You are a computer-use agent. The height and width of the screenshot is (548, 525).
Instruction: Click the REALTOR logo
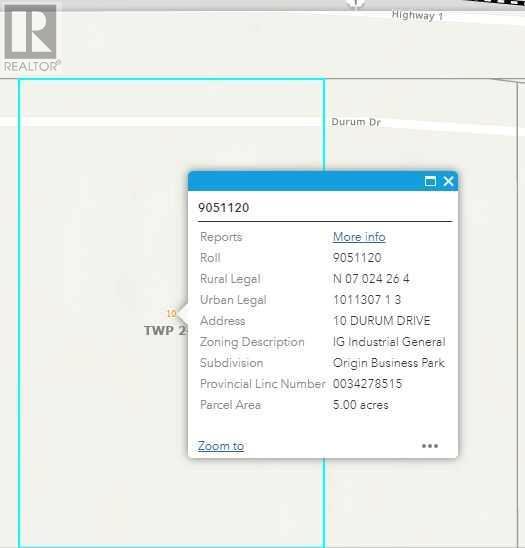(x=31, y=37)
